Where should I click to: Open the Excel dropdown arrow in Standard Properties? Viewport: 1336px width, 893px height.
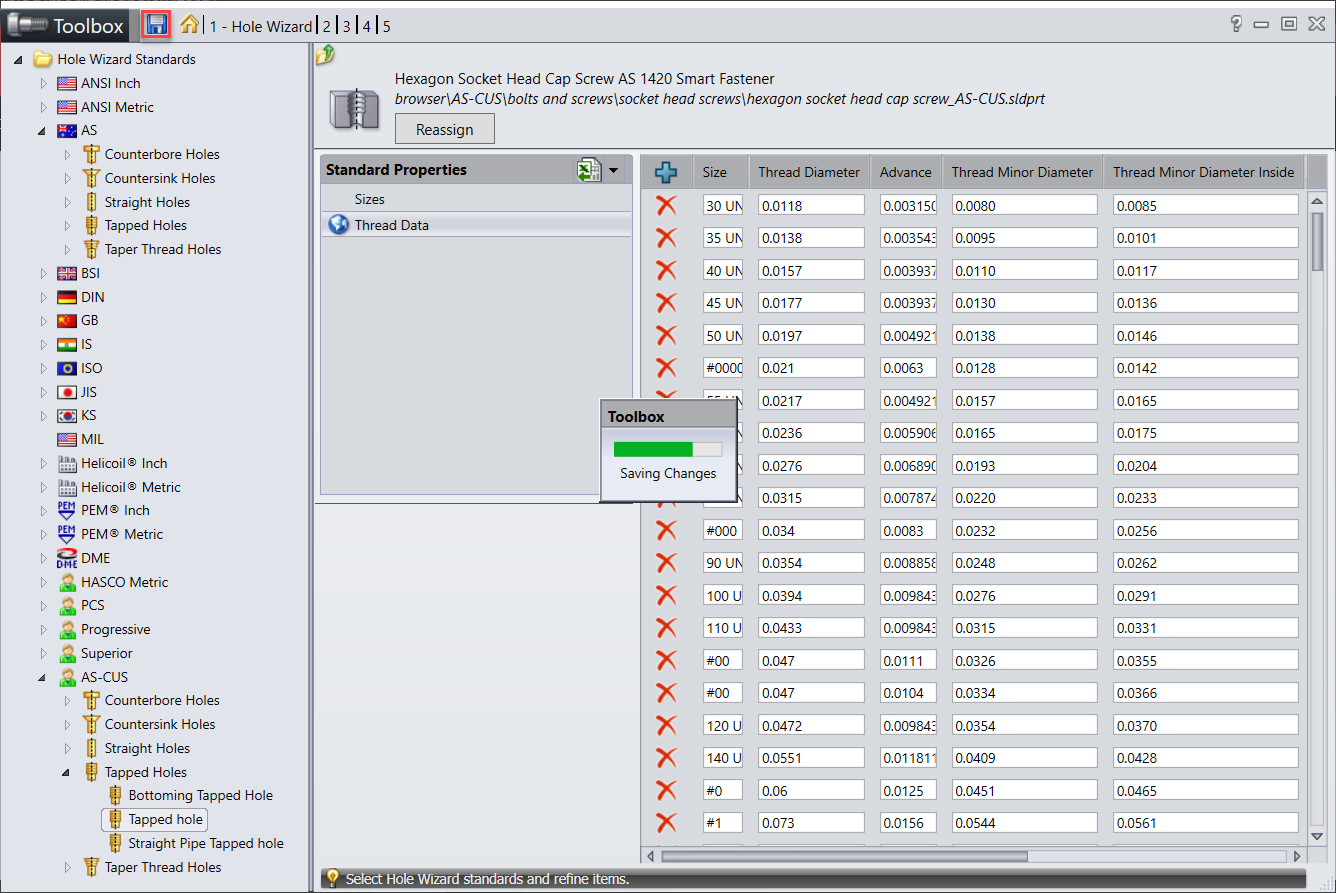(613, 171)
